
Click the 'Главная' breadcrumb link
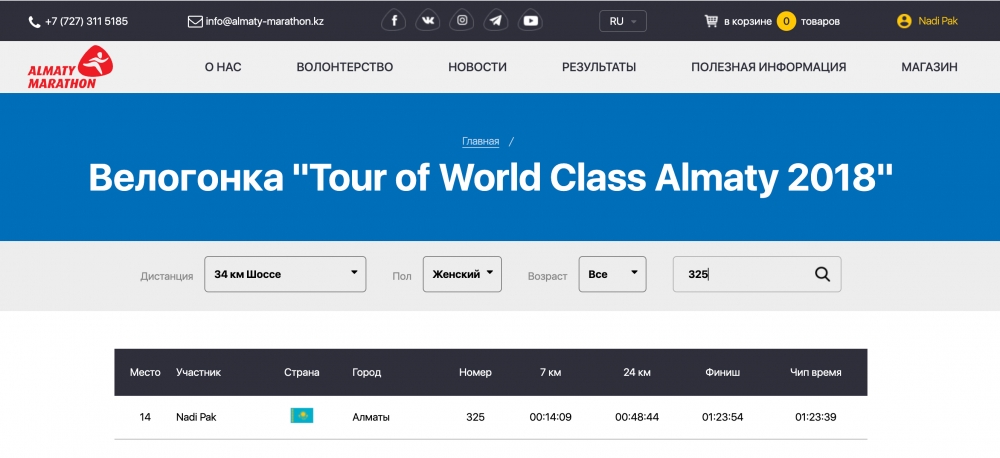tap(480, 142)
